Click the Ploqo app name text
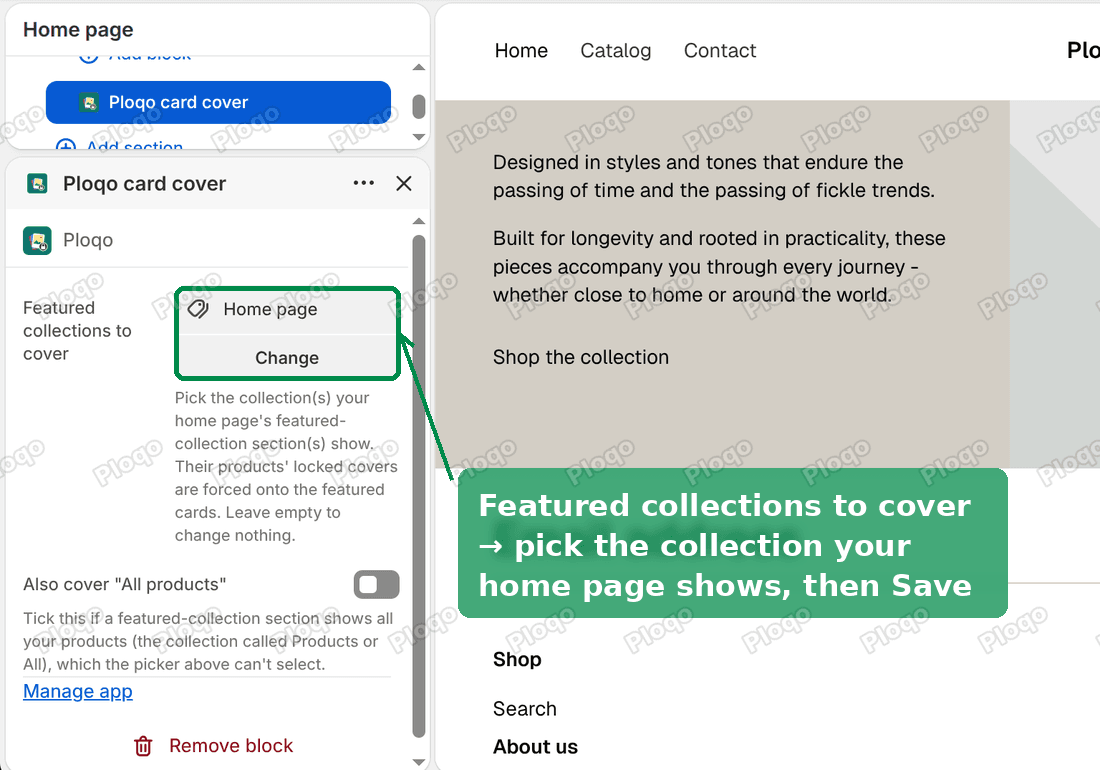 (x=88, y=240)
